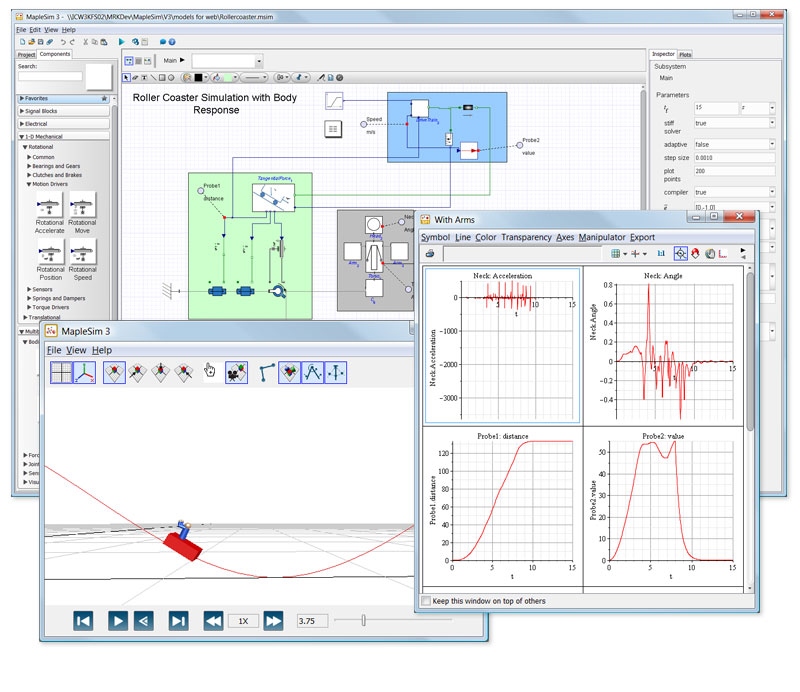Open the Transparency menu in plot window
Viewport: 800px width, 692px height.
526,237
